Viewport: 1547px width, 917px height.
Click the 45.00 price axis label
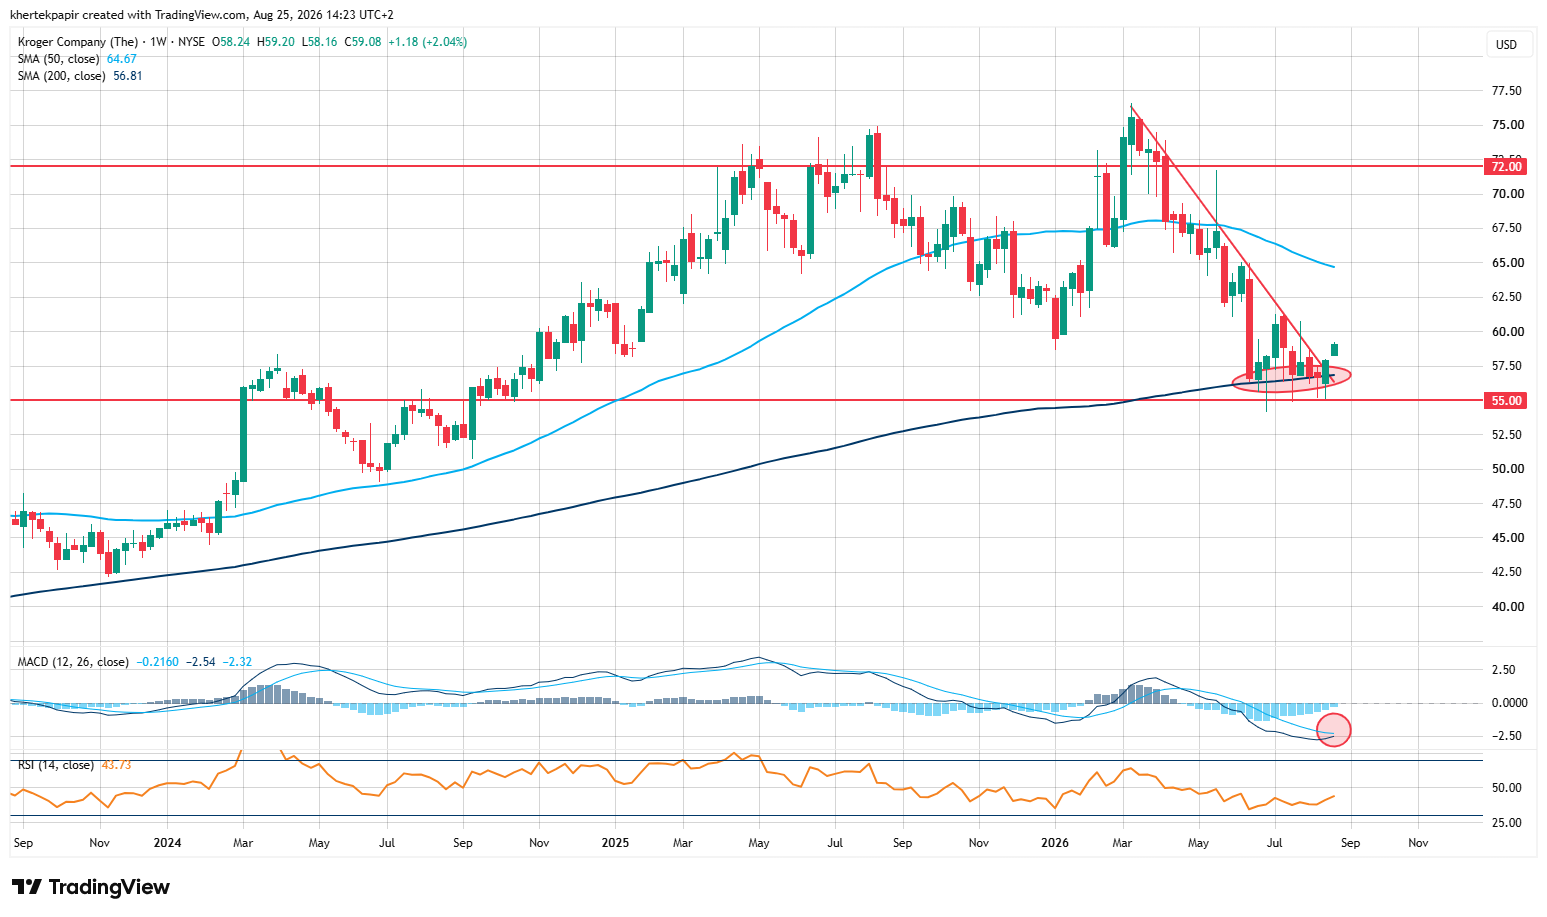[1506, 538]
